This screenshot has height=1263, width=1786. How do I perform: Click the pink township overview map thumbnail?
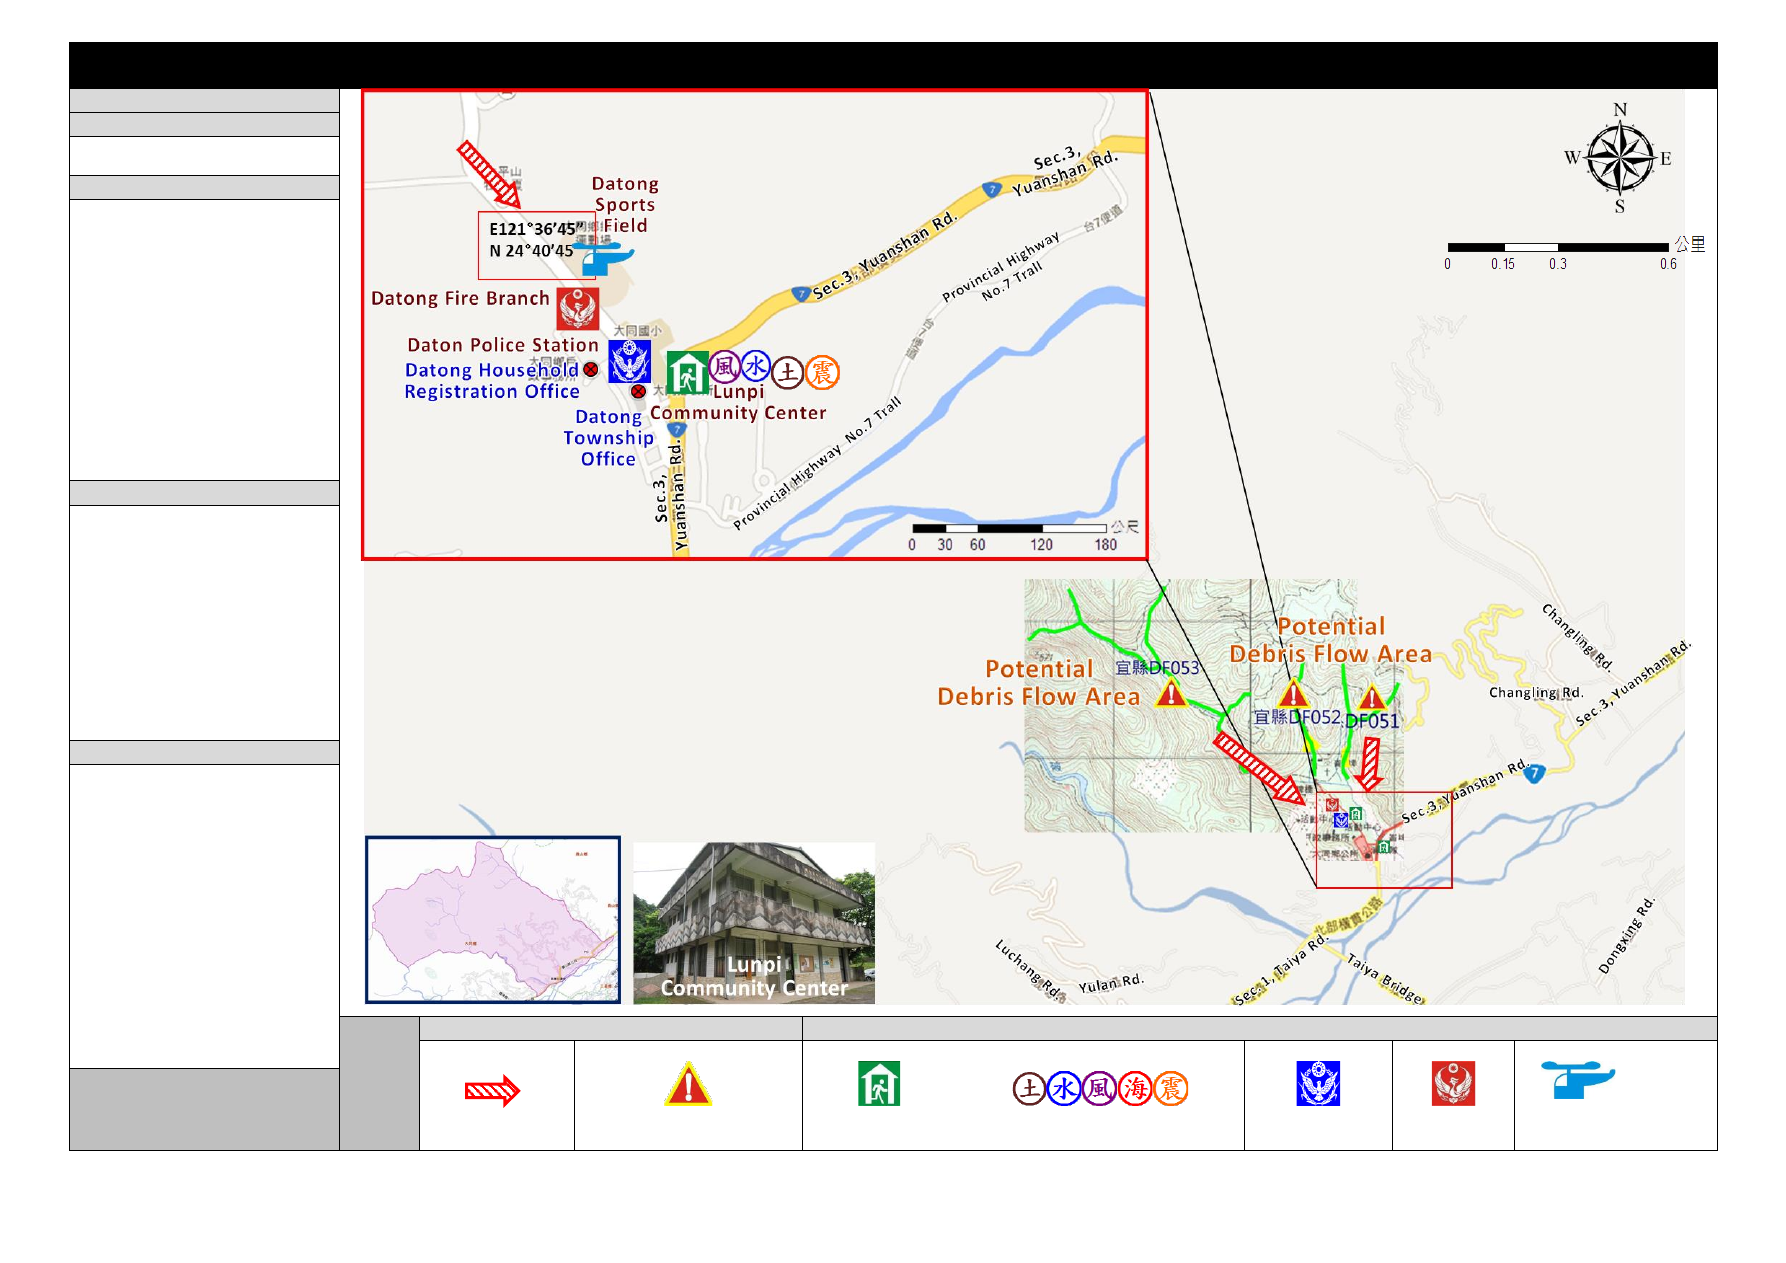pyautogui.click(x=493, y=920)
